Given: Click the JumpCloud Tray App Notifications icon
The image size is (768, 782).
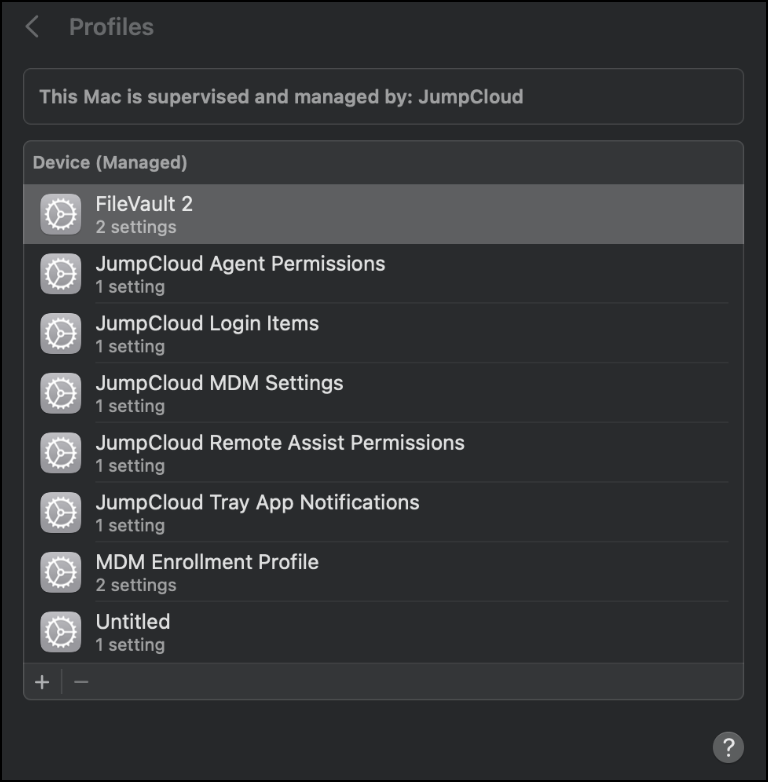Looking at the screenshot, I should (61, 513).
